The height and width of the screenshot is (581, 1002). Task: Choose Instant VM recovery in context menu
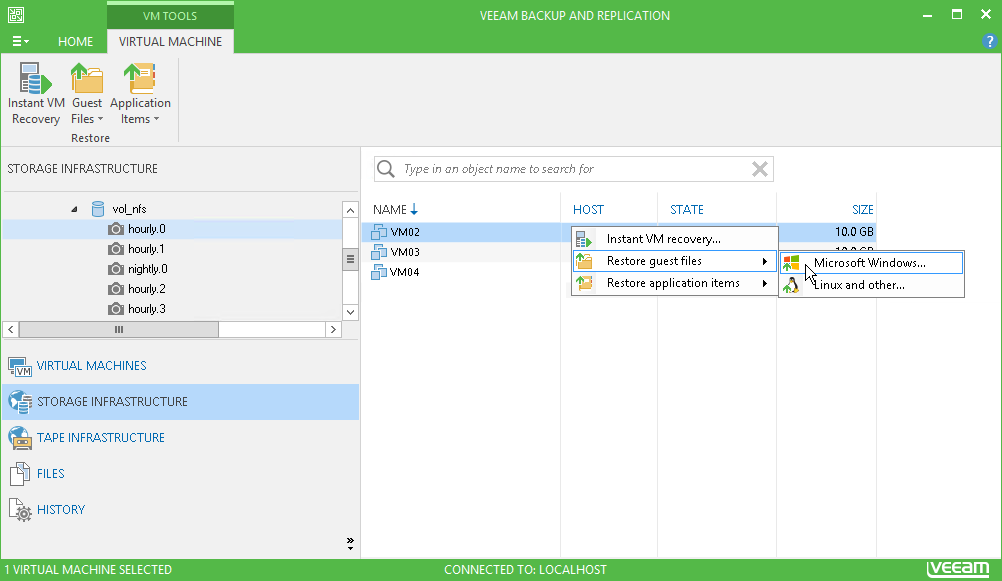(674, 239)
